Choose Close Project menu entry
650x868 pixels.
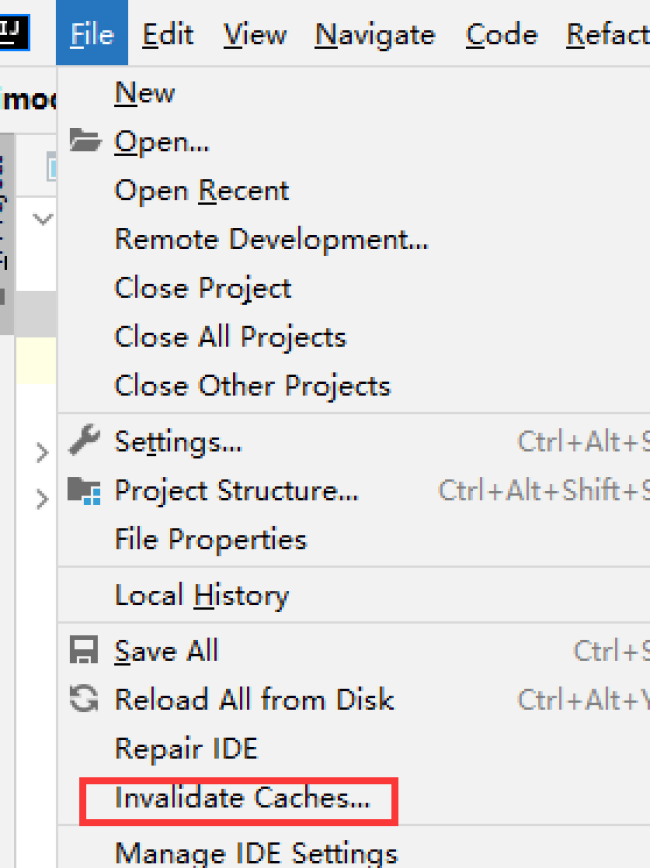[x=203, y=288]
